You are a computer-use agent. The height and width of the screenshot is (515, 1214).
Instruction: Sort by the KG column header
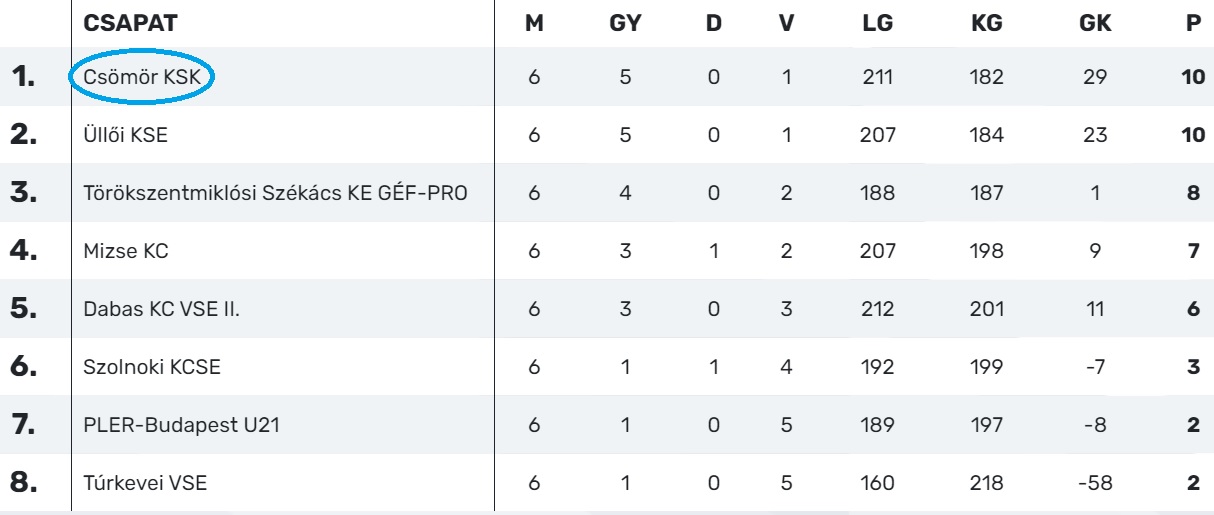pos(986,24)
